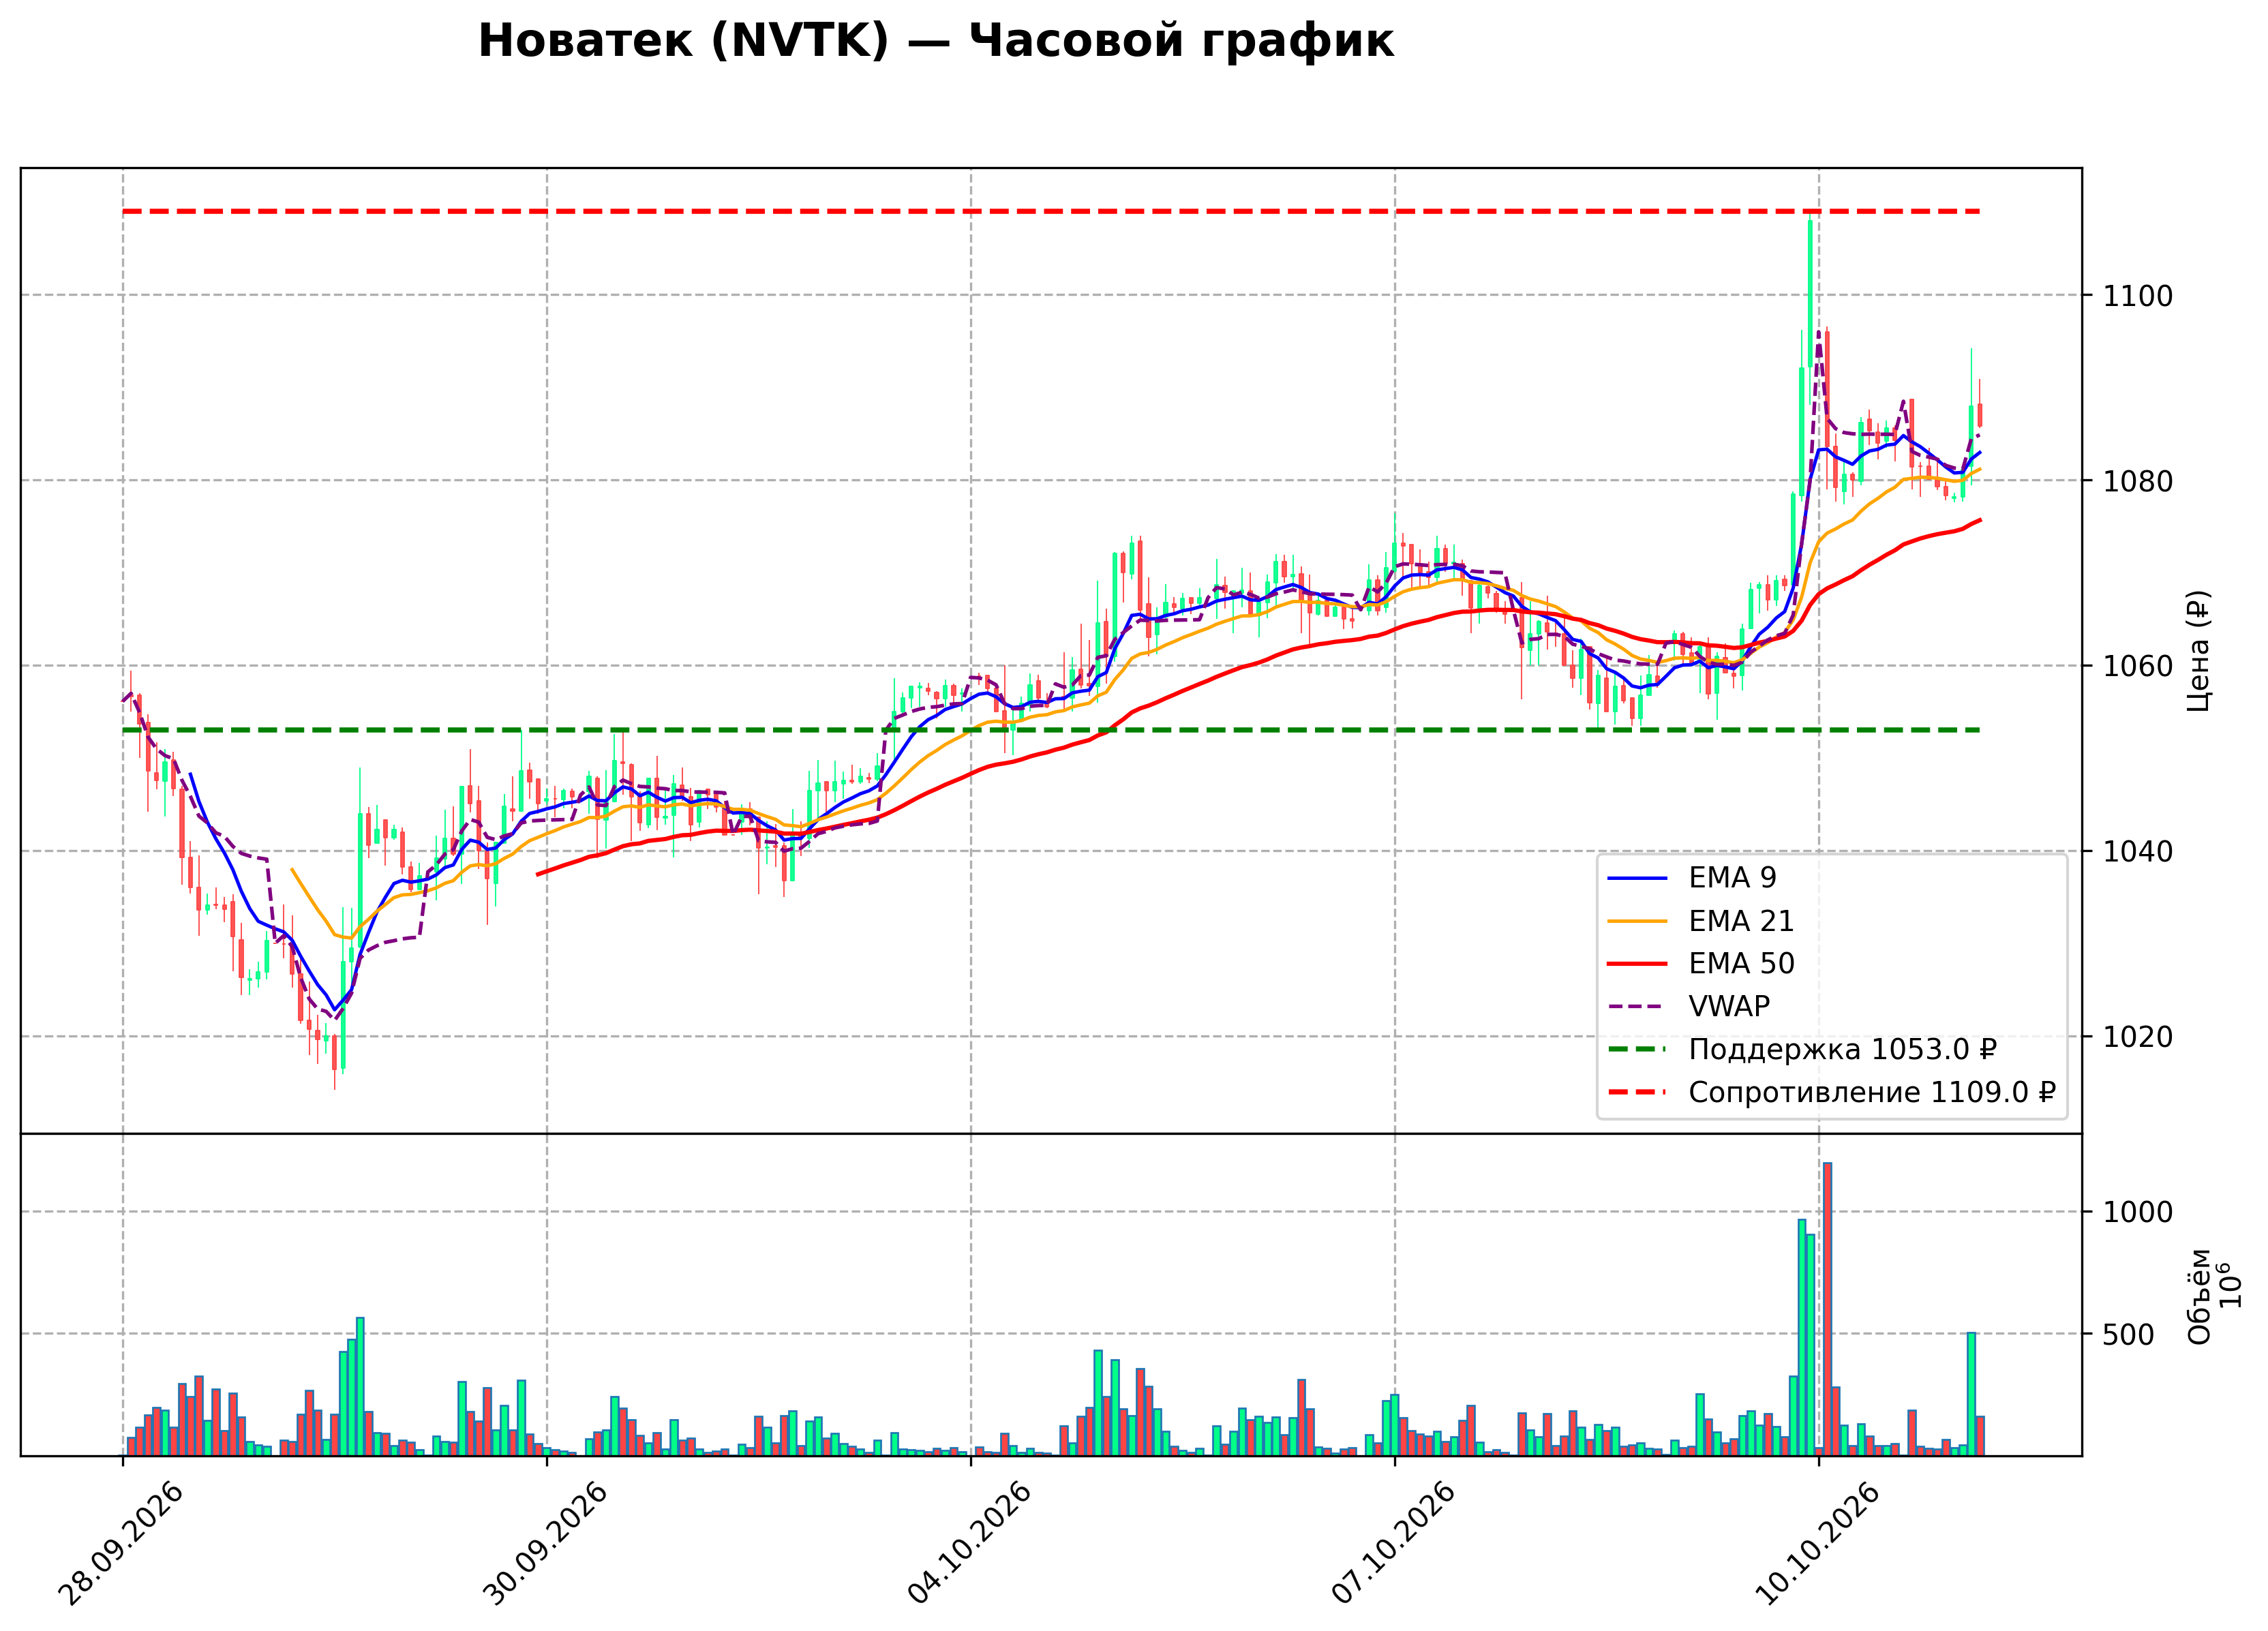Click the Цена (₽) axis label
Screen dimensions: 2268x1631
tap(2198, 650)
